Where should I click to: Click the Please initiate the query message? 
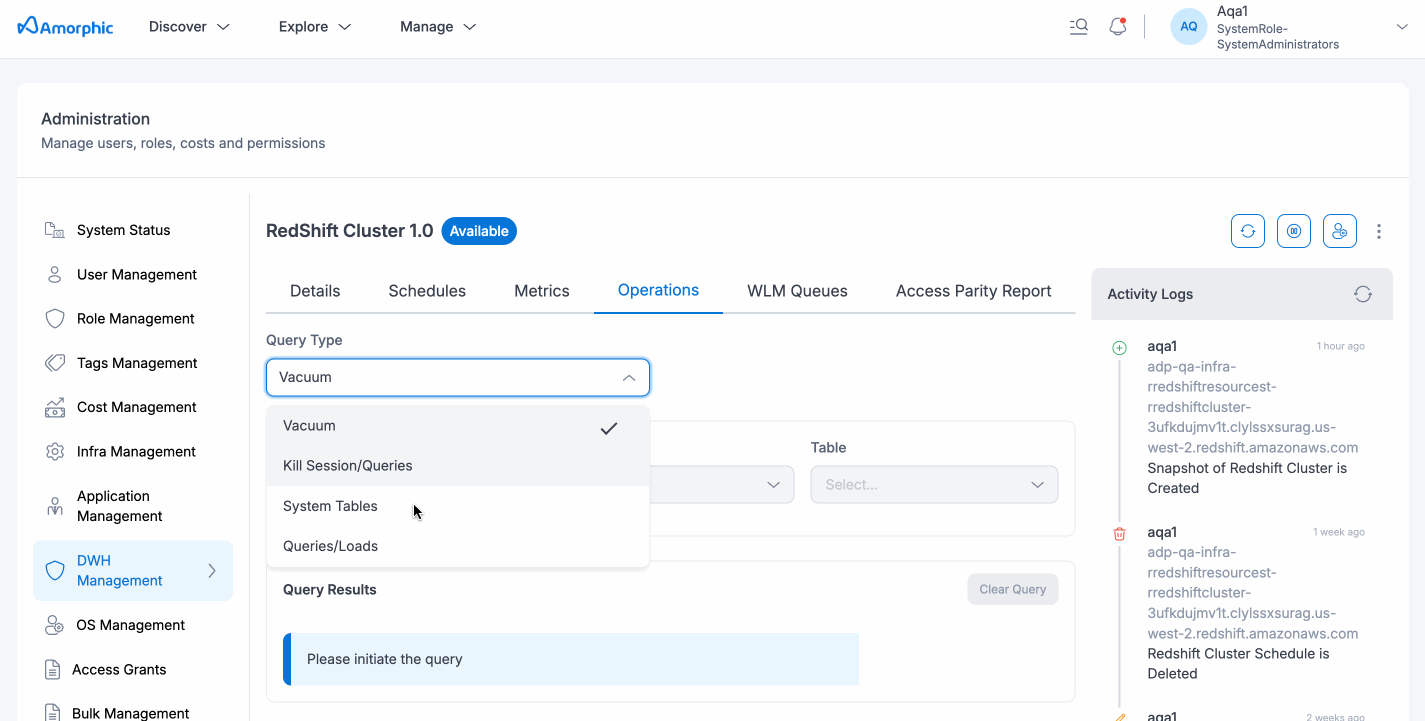[571, 659]
